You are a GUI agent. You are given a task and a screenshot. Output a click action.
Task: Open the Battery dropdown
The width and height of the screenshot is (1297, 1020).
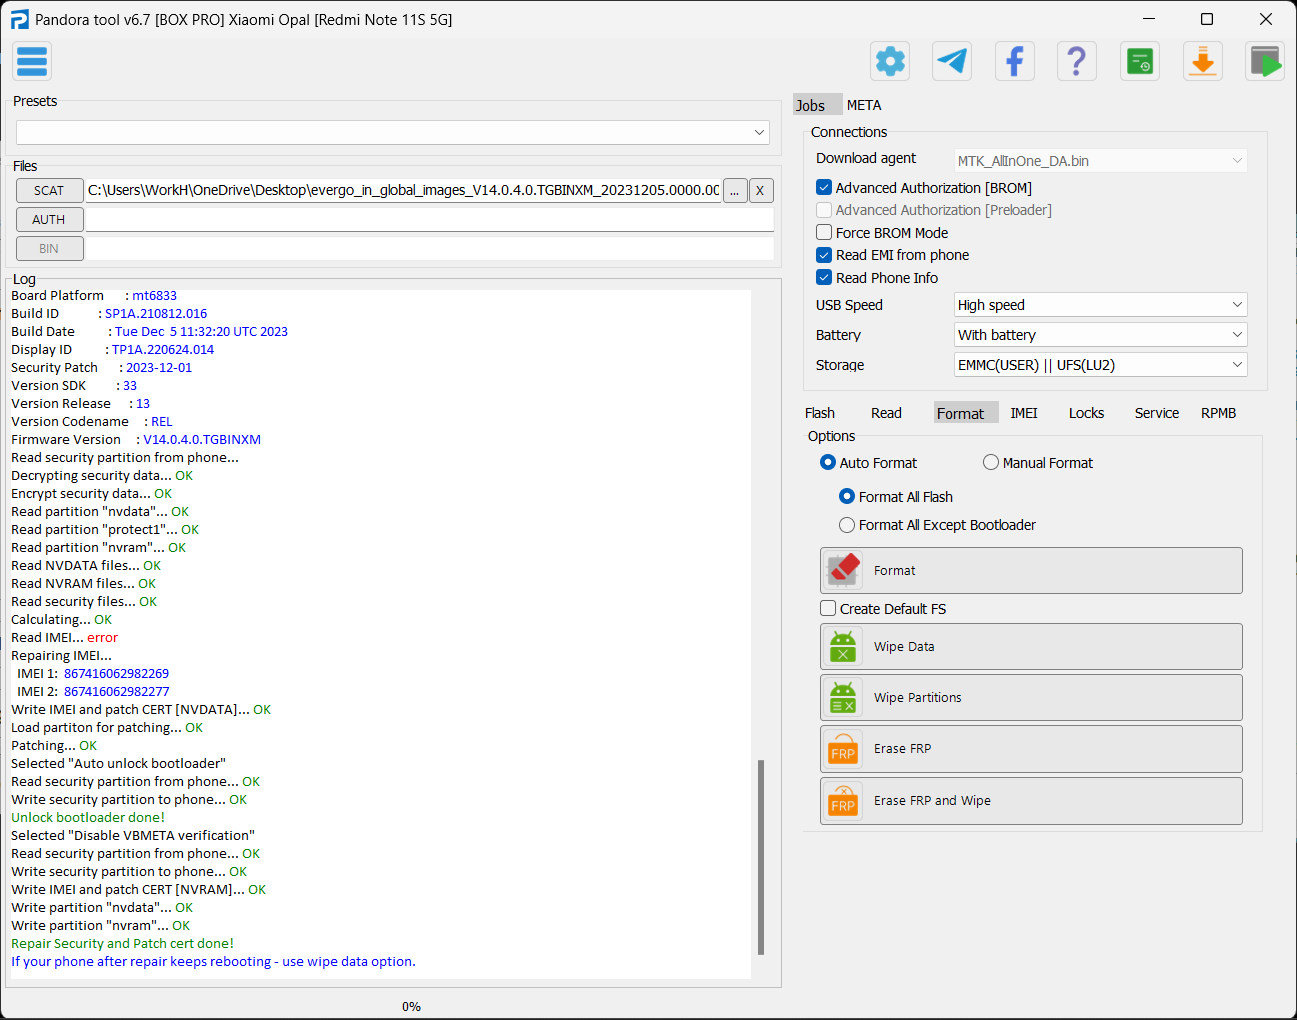(x=1101, y=335)
